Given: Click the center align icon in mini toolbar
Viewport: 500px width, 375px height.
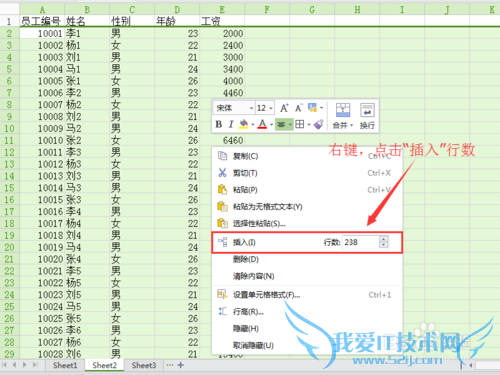Looking at the screenshot, I should (281, 124).
